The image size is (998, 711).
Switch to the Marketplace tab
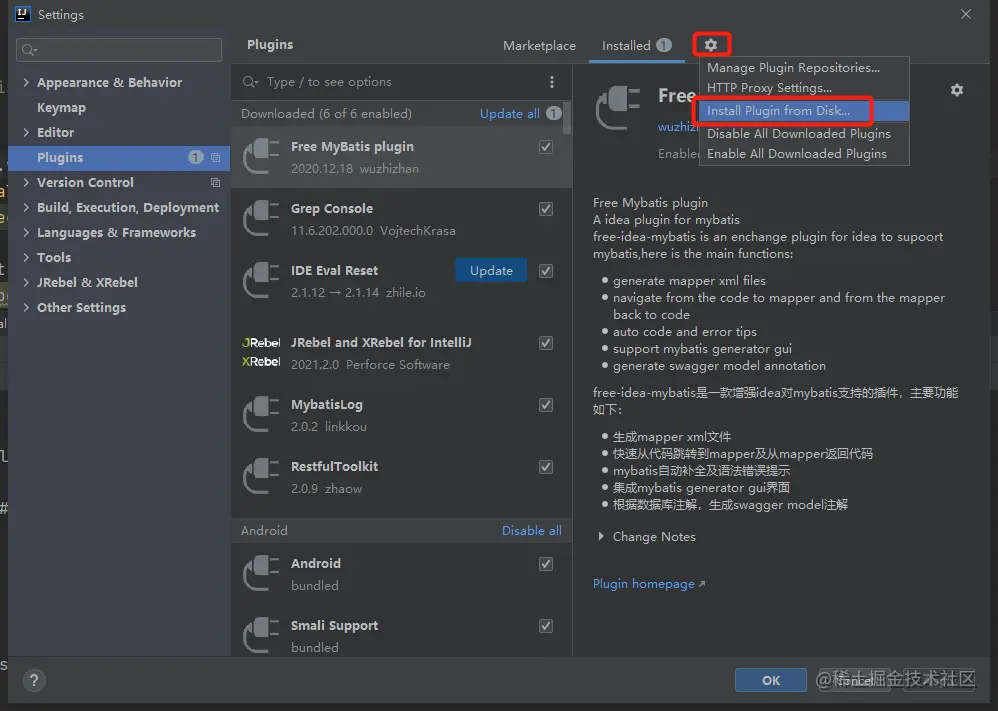coord(539,46)
